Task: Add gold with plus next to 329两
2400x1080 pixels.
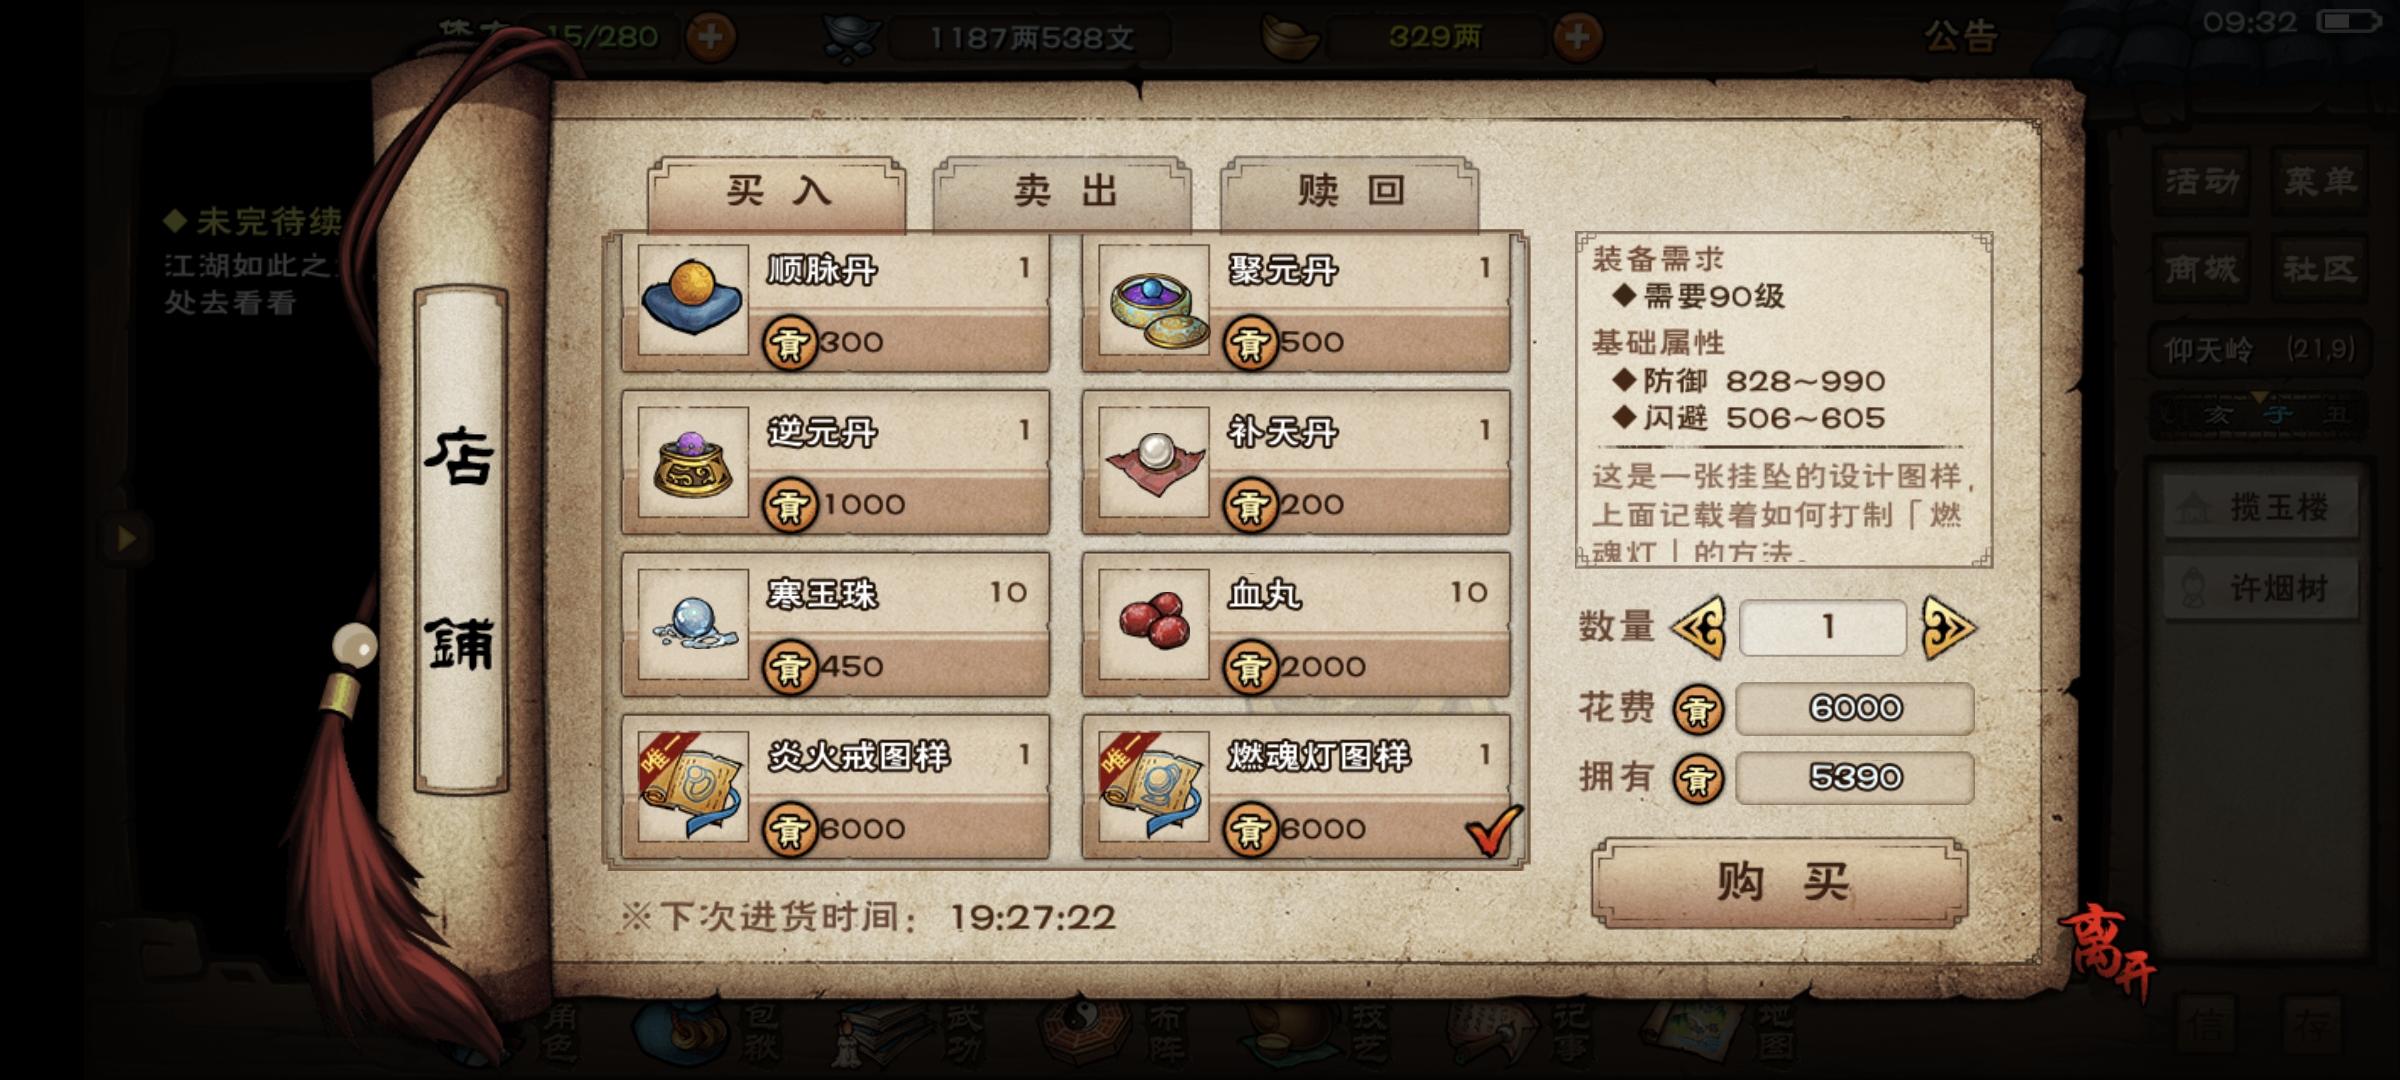Action: 1577,38
